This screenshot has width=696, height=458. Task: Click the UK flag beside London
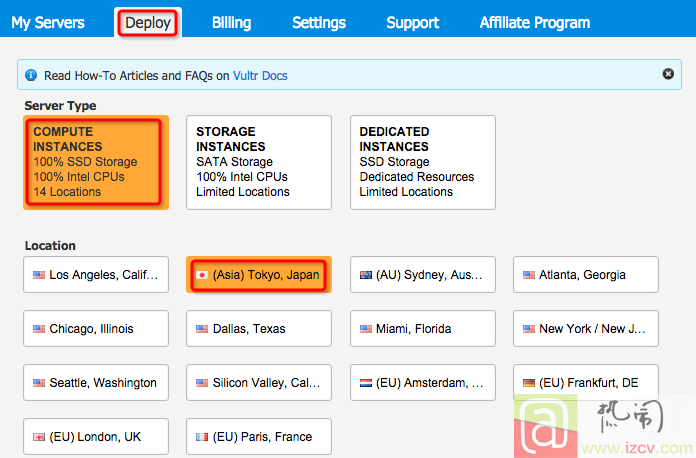39,437
